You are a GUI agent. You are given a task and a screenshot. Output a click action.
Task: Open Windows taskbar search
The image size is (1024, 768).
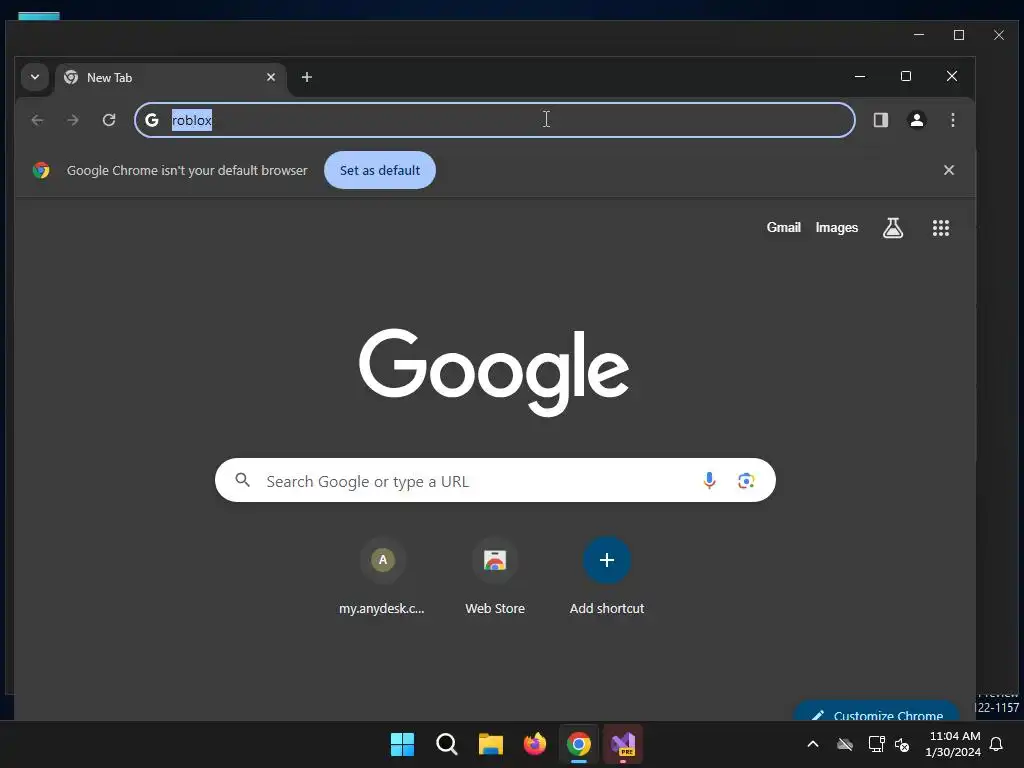coord(447,744)
